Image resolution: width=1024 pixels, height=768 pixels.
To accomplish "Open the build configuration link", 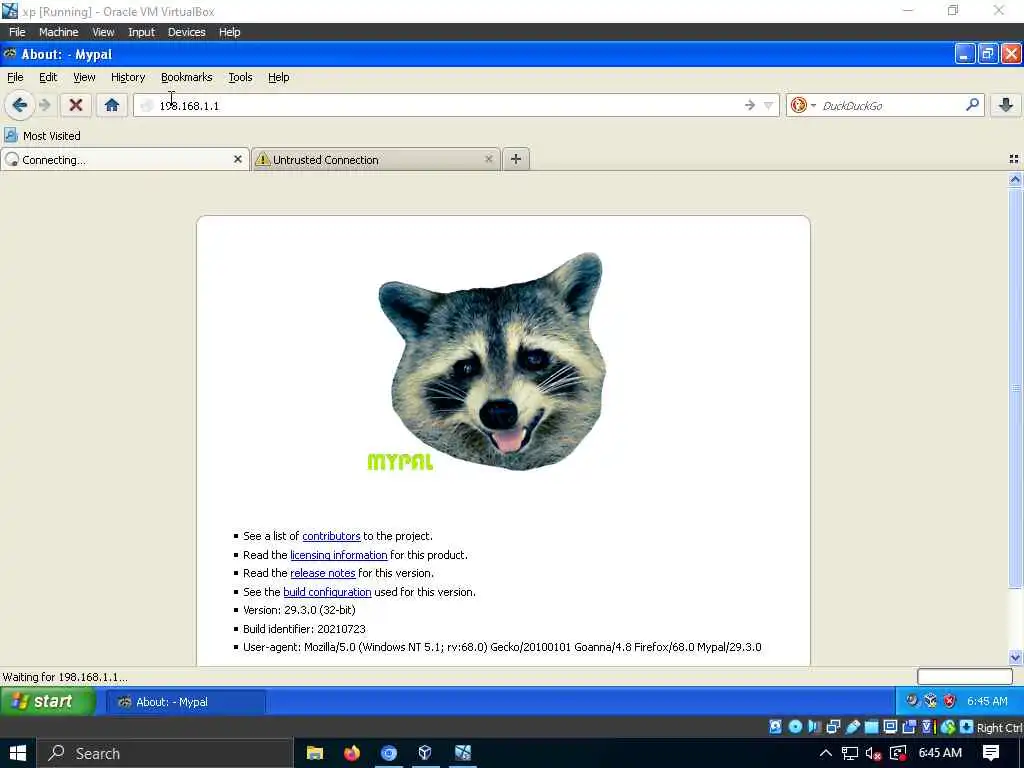I will pos(327,592).
